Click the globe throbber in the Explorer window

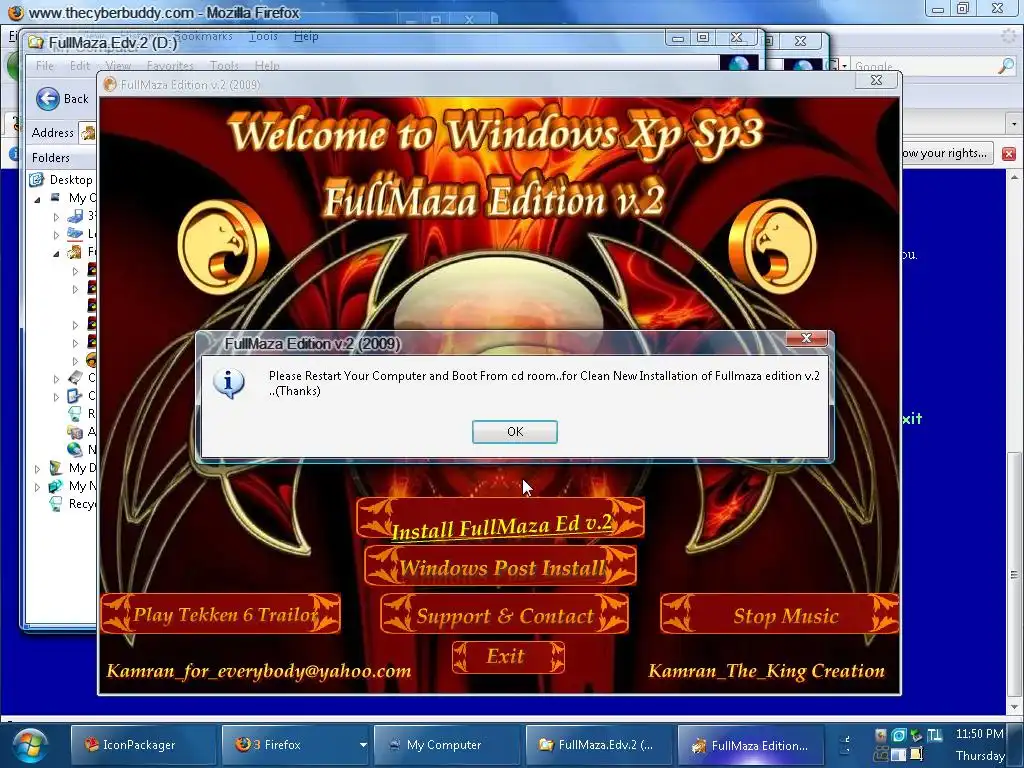739,64
